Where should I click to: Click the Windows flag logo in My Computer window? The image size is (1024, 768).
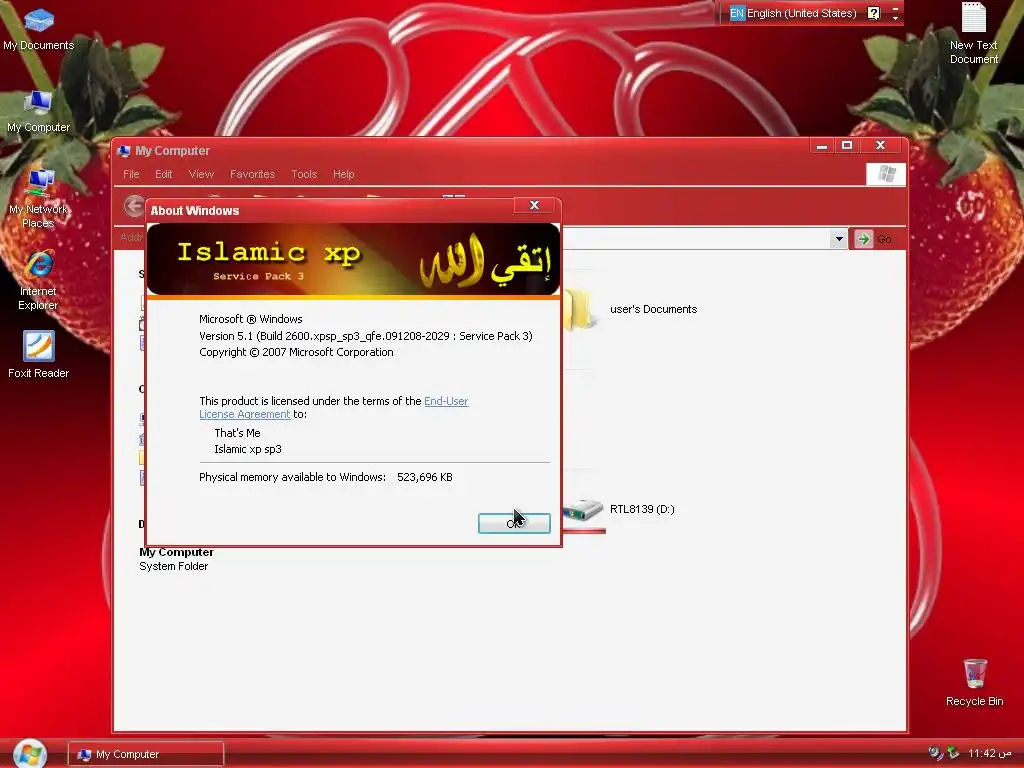[x=886, y=174]
